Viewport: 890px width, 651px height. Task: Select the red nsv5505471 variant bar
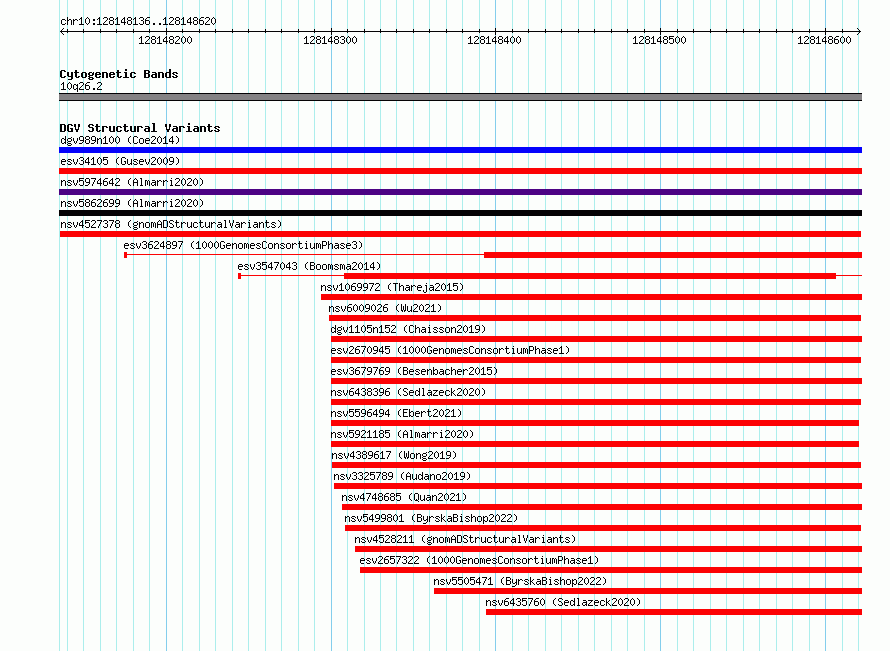[648, 591]
